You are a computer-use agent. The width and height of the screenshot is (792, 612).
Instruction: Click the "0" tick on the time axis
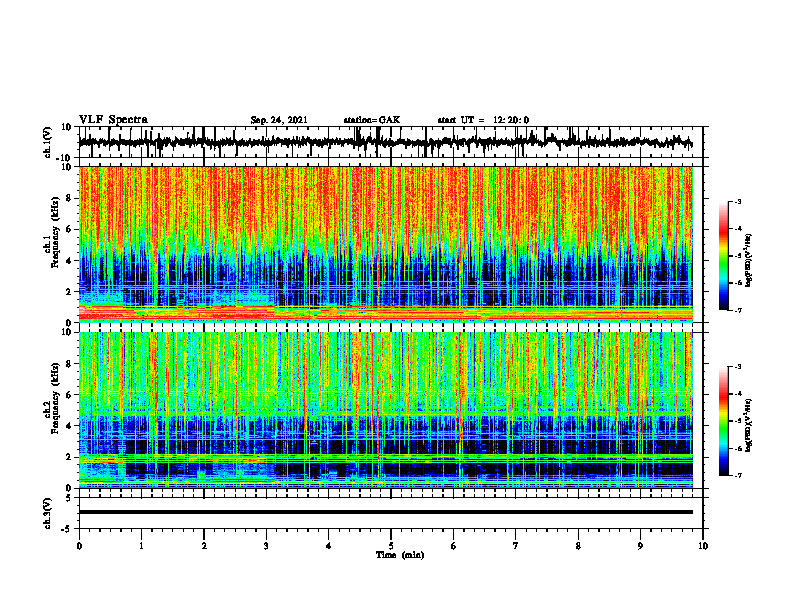(79, 546)
